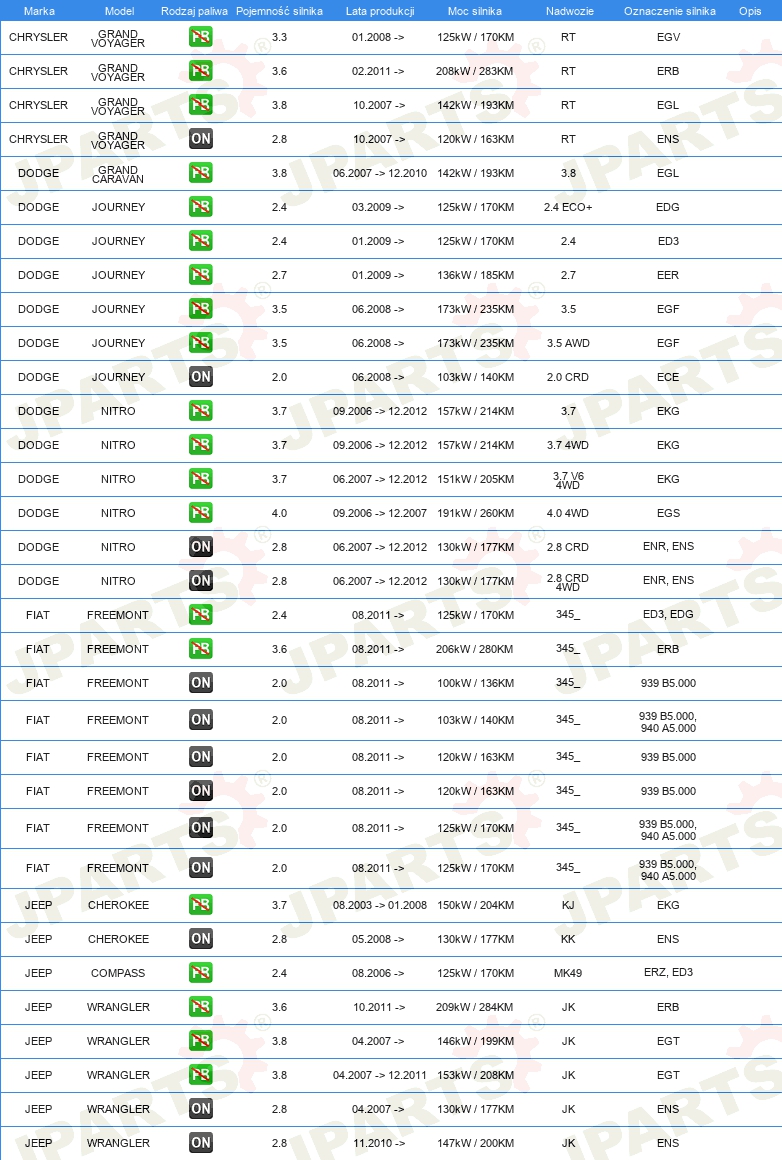The width and height of the screenshot is (782, 1160).
Task: Click diesel ON icon for Freemont 103kW
Action: (x=200, y=721)
